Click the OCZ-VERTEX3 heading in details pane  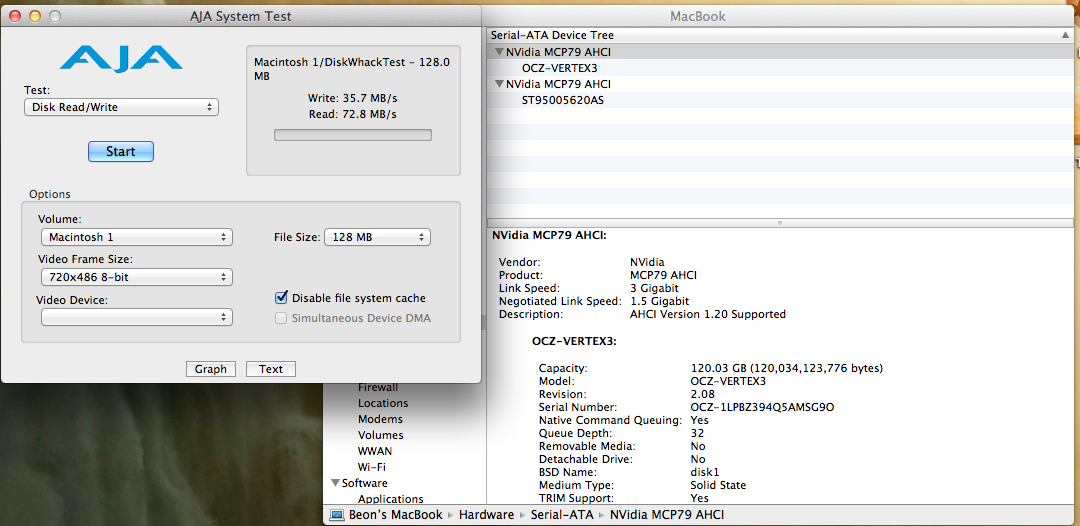574,340
